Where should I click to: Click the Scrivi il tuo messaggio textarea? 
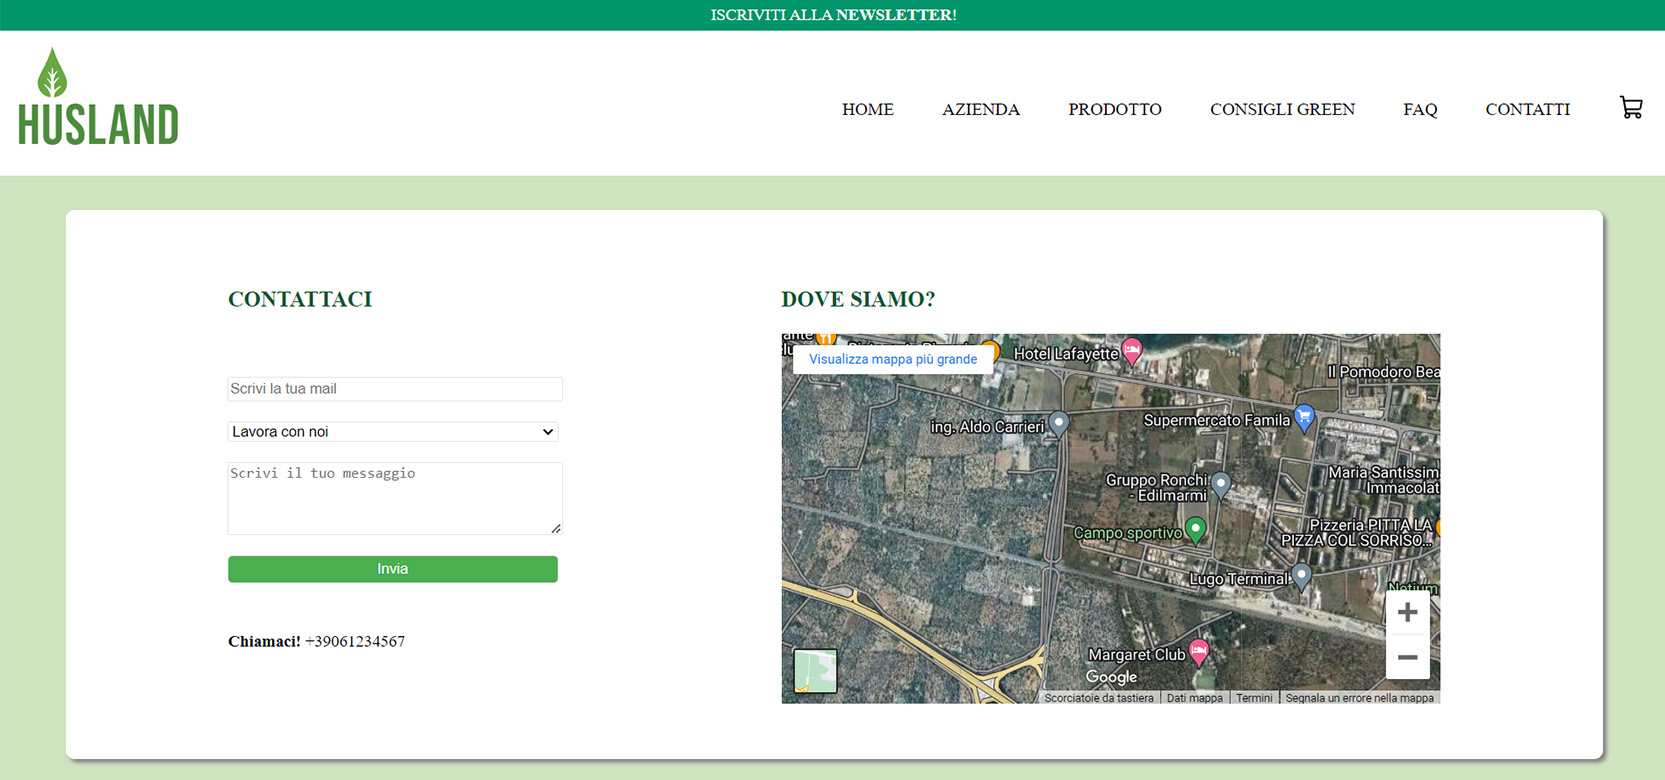(x=395, y=498)
